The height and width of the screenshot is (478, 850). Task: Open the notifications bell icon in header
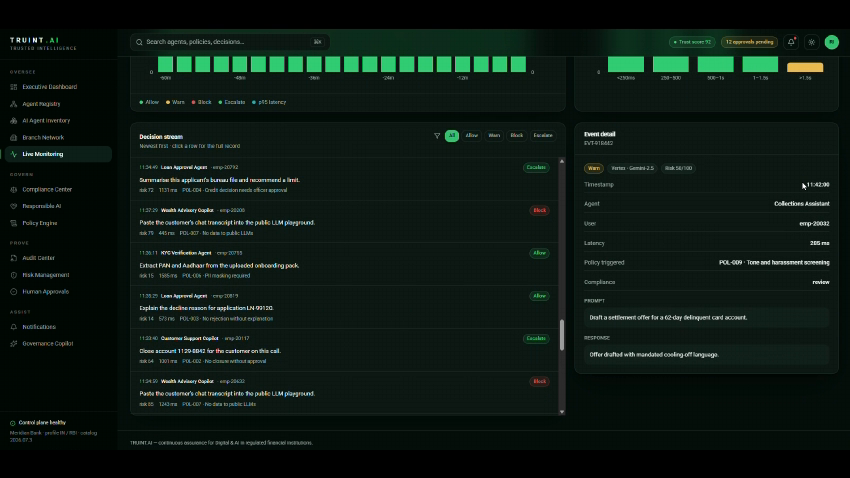[791, 42]
